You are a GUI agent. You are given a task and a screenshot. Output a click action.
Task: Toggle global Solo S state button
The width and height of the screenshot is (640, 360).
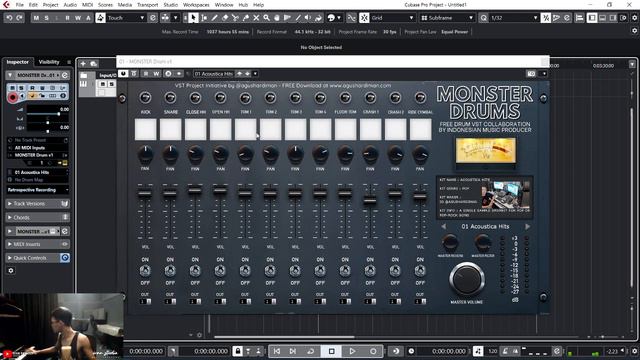point(47,18)
